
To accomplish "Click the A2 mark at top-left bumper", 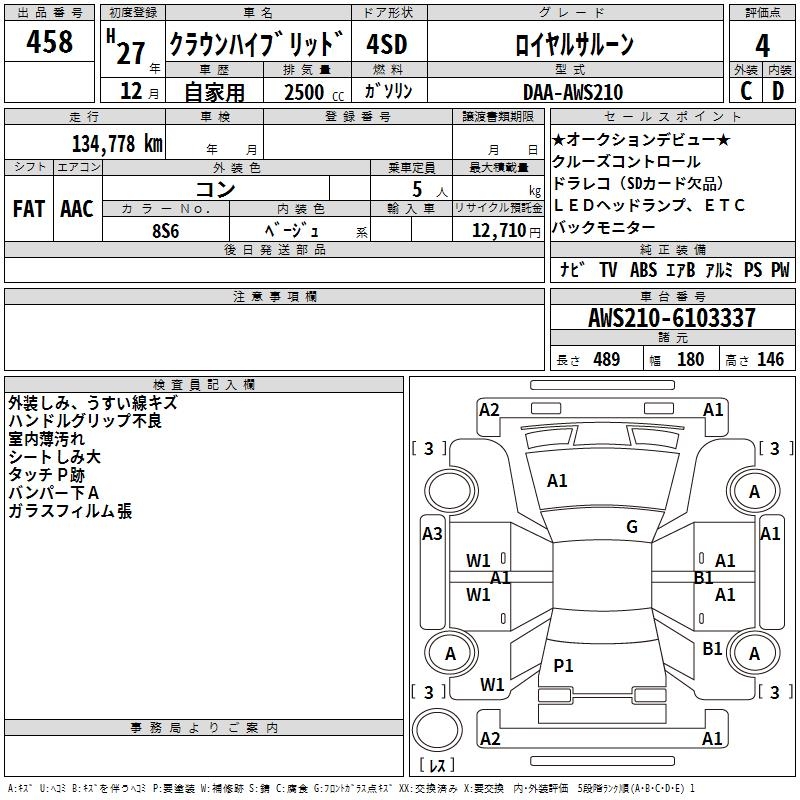I will [489, 409].
